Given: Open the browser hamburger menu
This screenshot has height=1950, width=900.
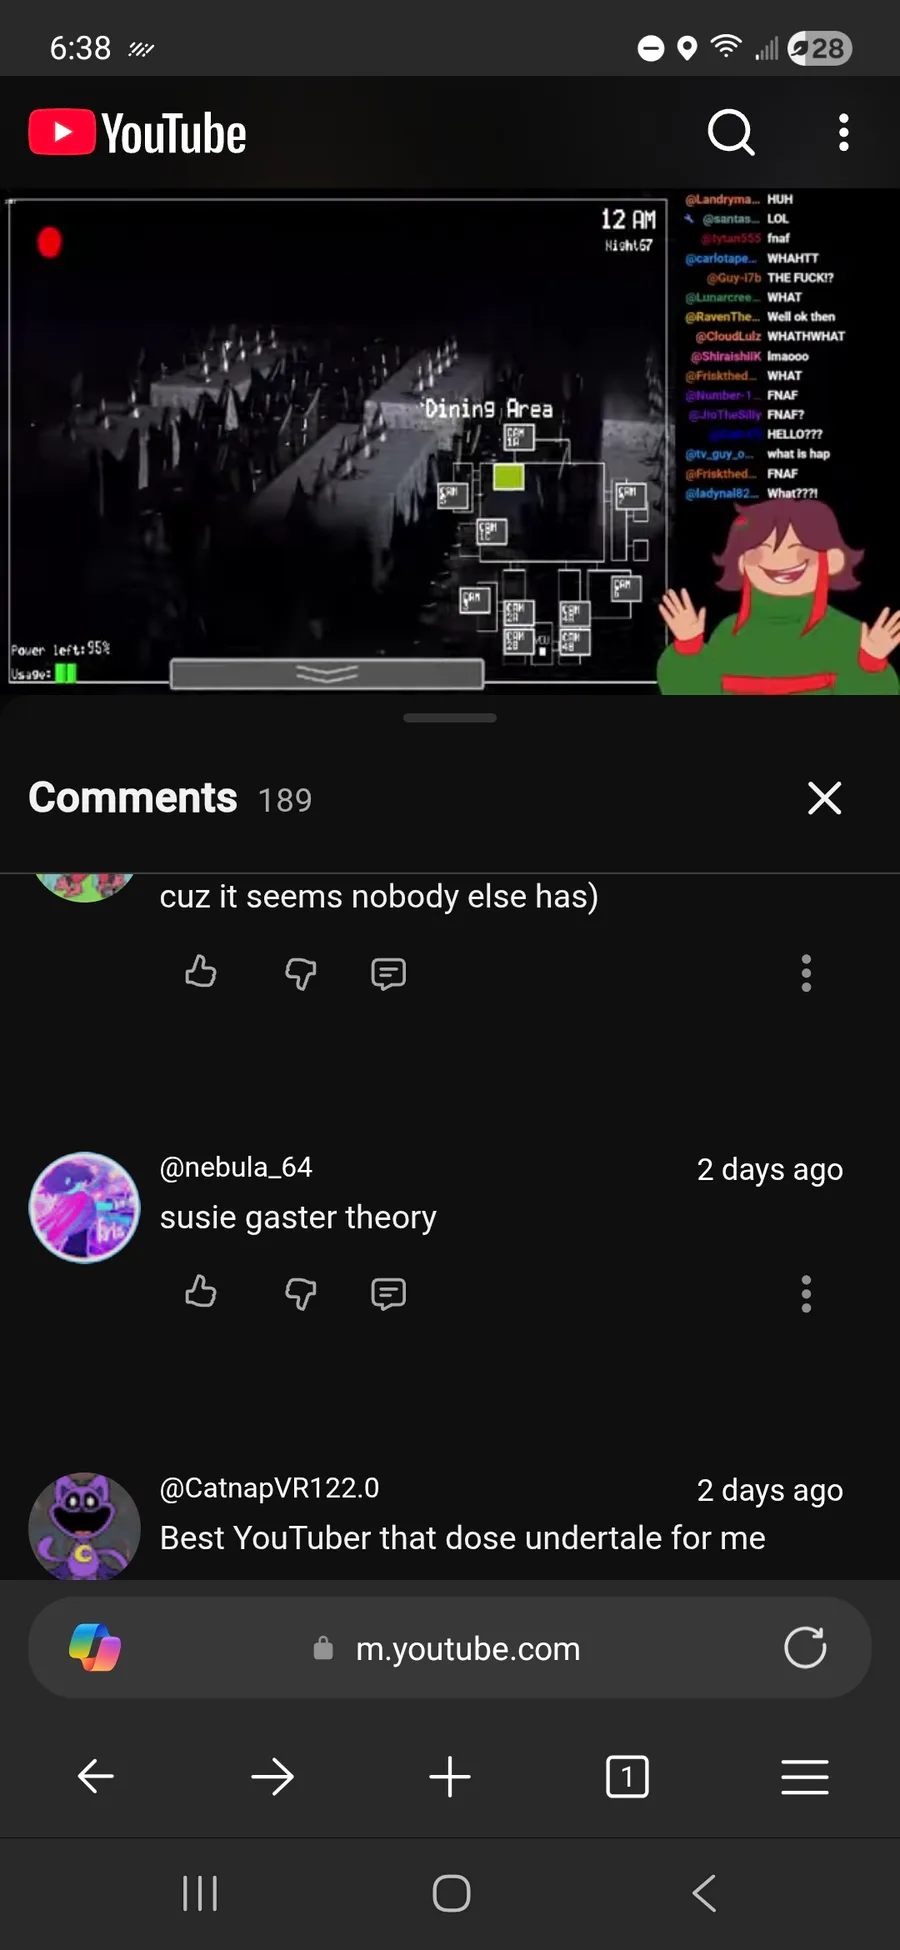Looking at the screenshot, I should pos(805,1777).
